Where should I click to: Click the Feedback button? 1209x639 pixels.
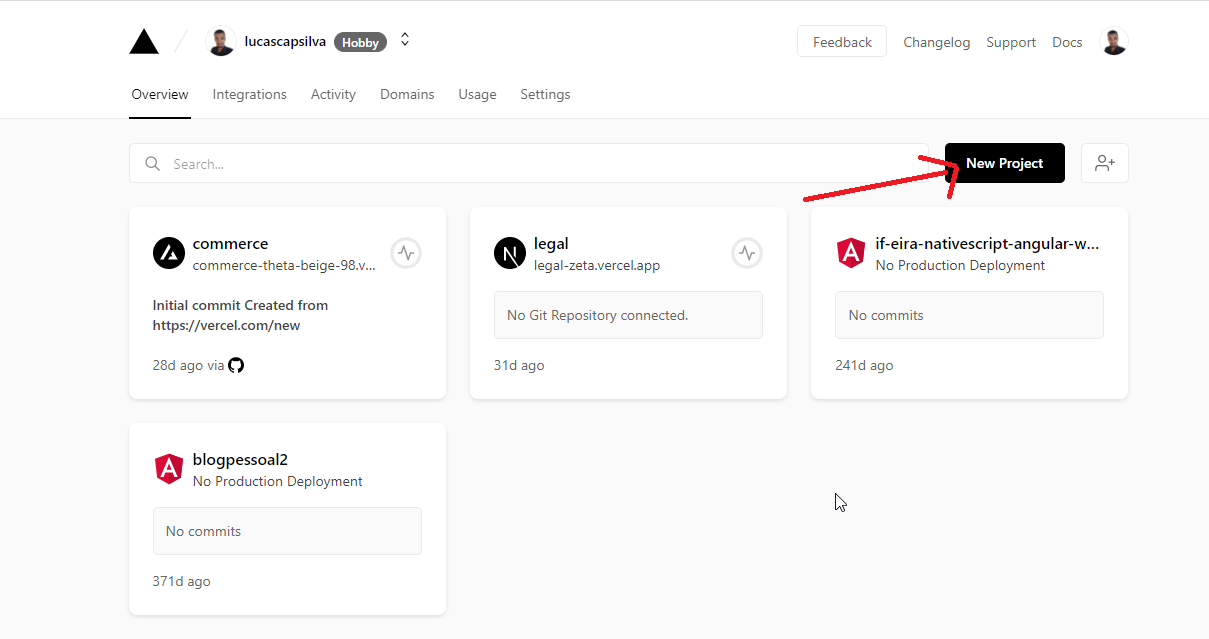842,42
